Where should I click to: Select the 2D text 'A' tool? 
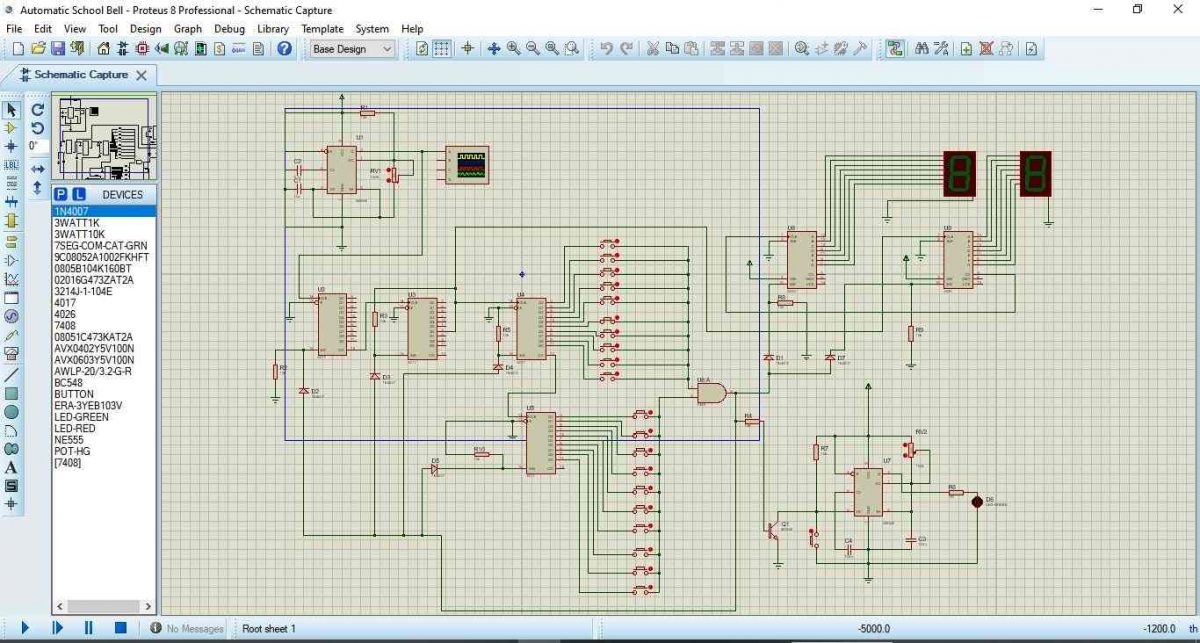[12, 467]
